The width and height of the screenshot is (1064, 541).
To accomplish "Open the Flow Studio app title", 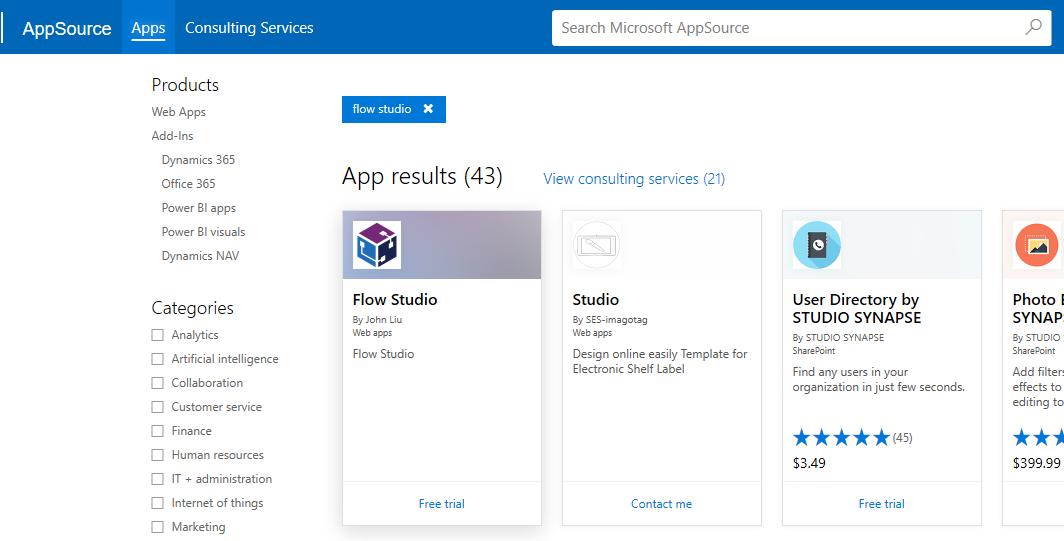I will (395, 299).
